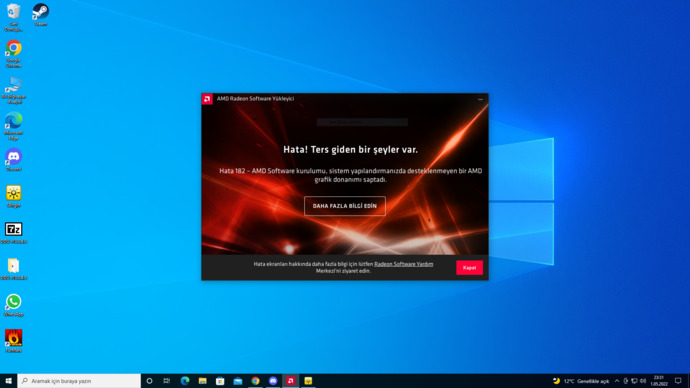Open the Mail app from the taskbar
Image resolution: width=690 pixels, height=388 pixels.
(x=238, y=381)
